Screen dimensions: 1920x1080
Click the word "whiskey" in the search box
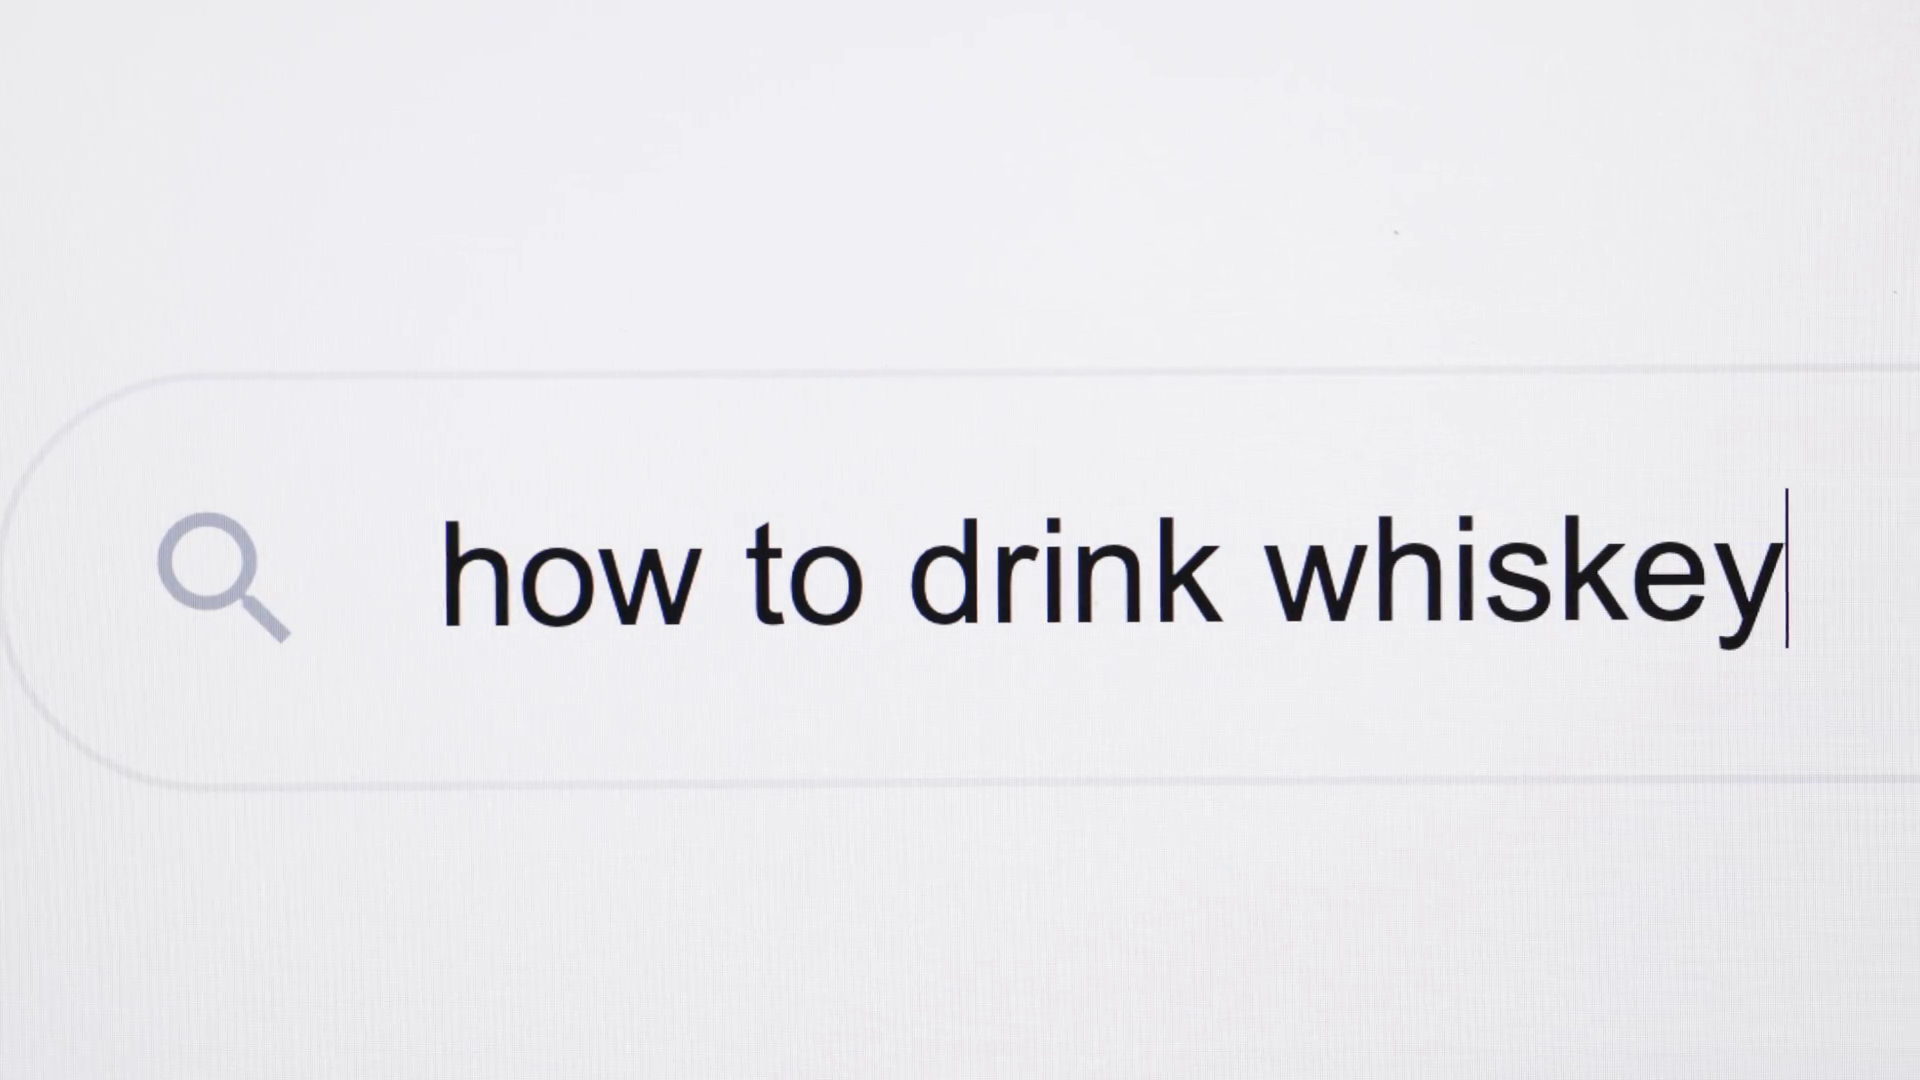coord(1526,580)
